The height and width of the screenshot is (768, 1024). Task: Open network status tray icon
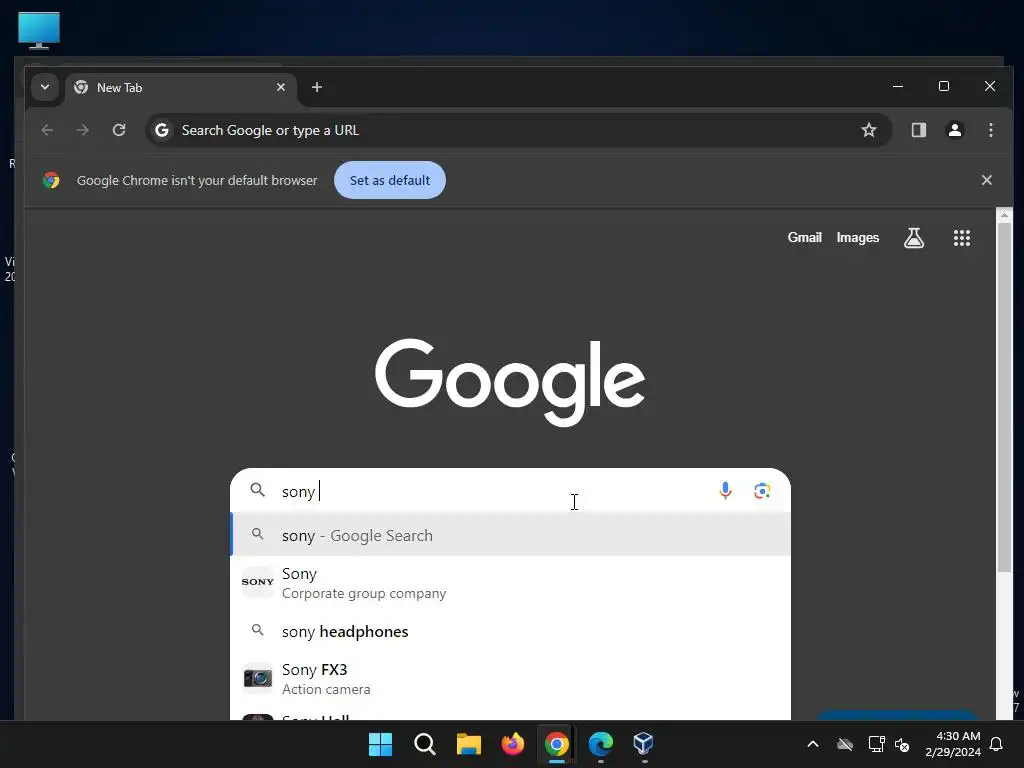point(876,744)
